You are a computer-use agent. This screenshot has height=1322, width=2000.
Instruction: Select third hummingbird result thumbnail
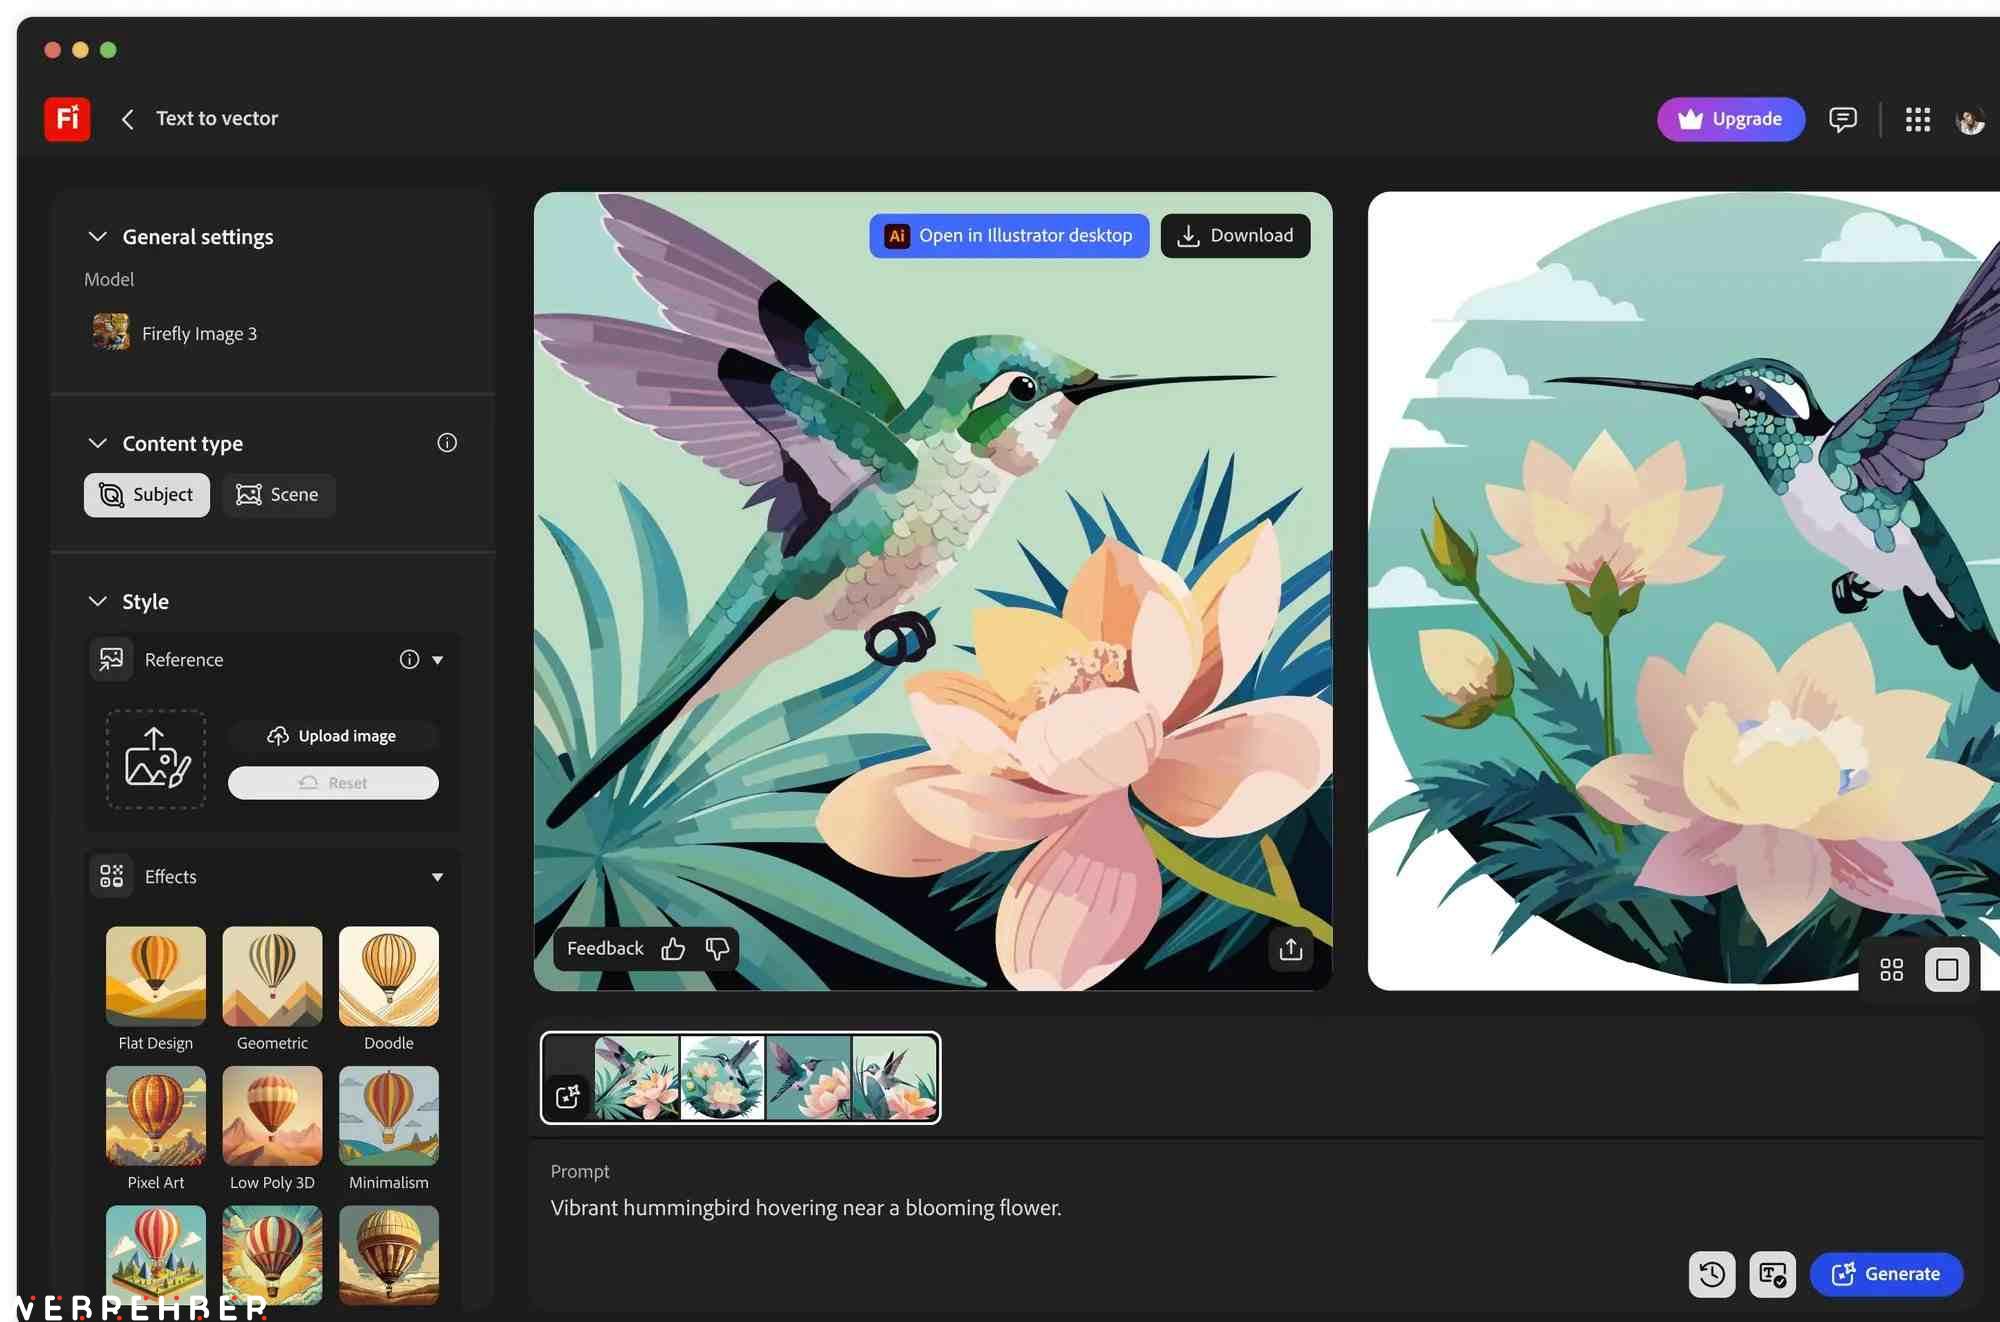click(x=808, y=1077)
